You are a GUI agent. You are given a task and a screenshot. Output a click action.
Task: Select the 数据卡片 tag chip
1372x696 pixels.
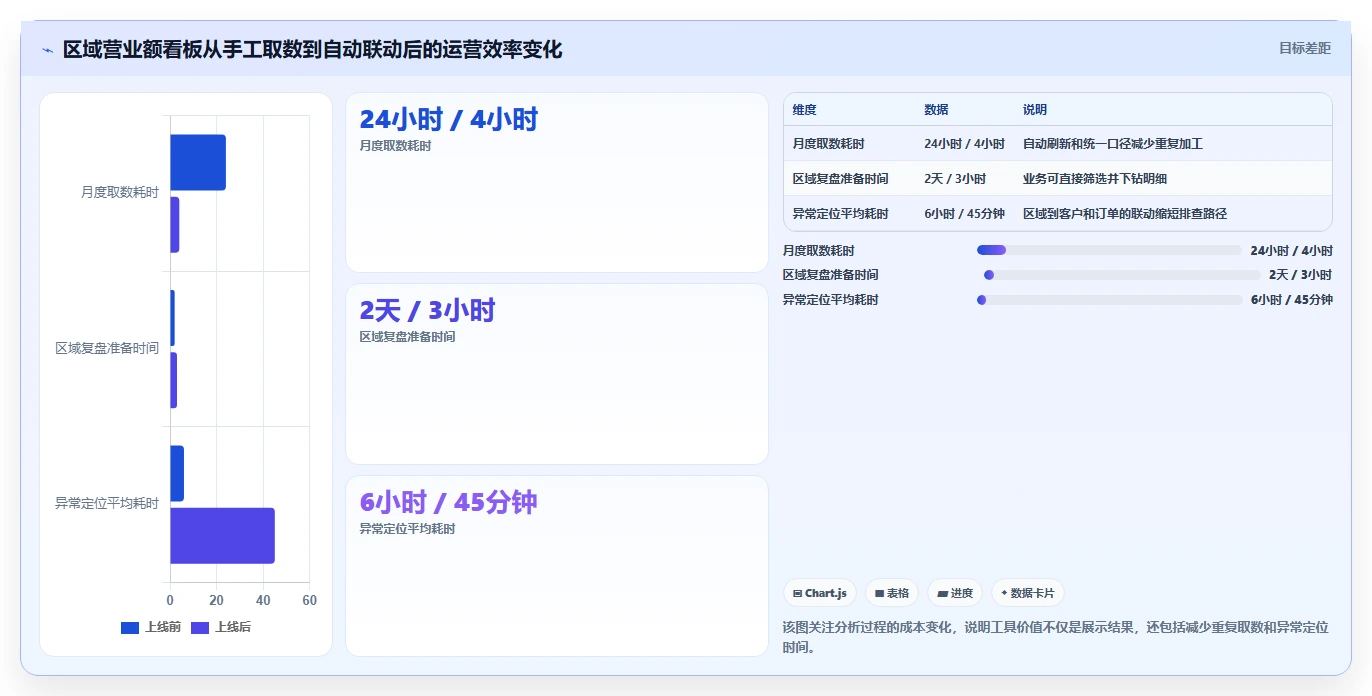[x=1028, y=593]
